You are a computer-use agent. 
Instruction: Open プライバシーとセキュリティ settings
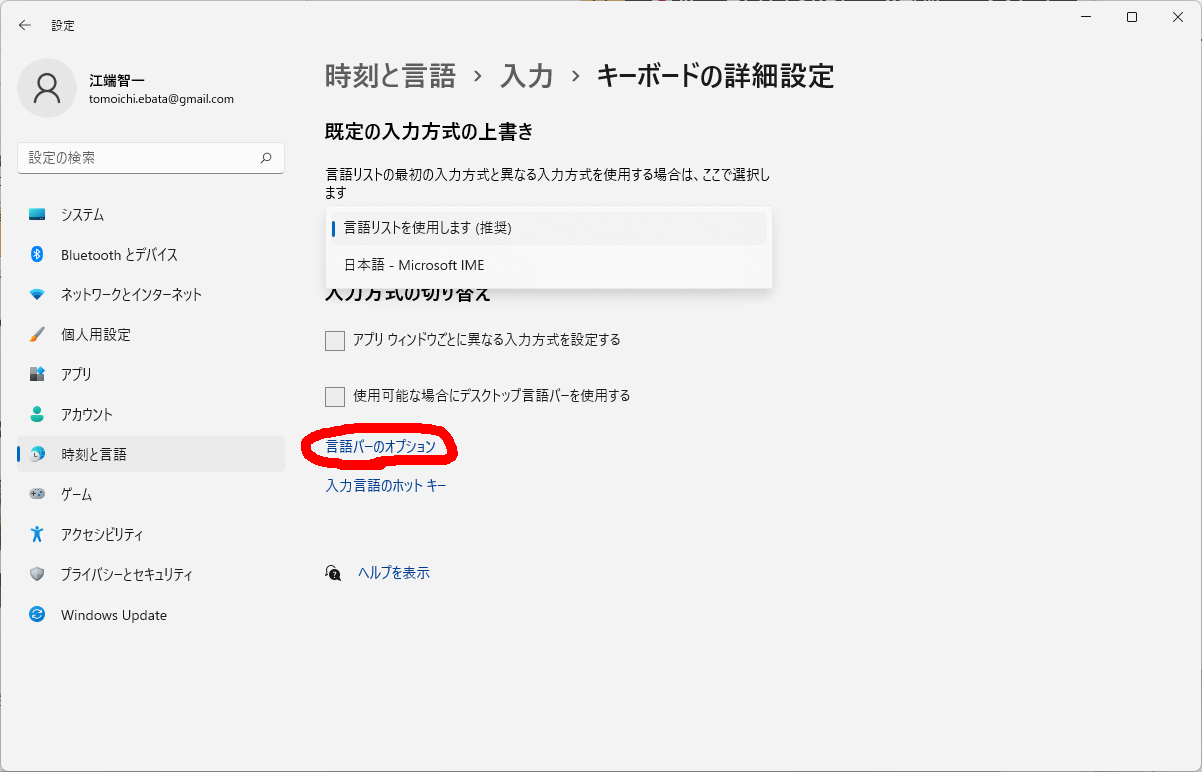point(126,575)
